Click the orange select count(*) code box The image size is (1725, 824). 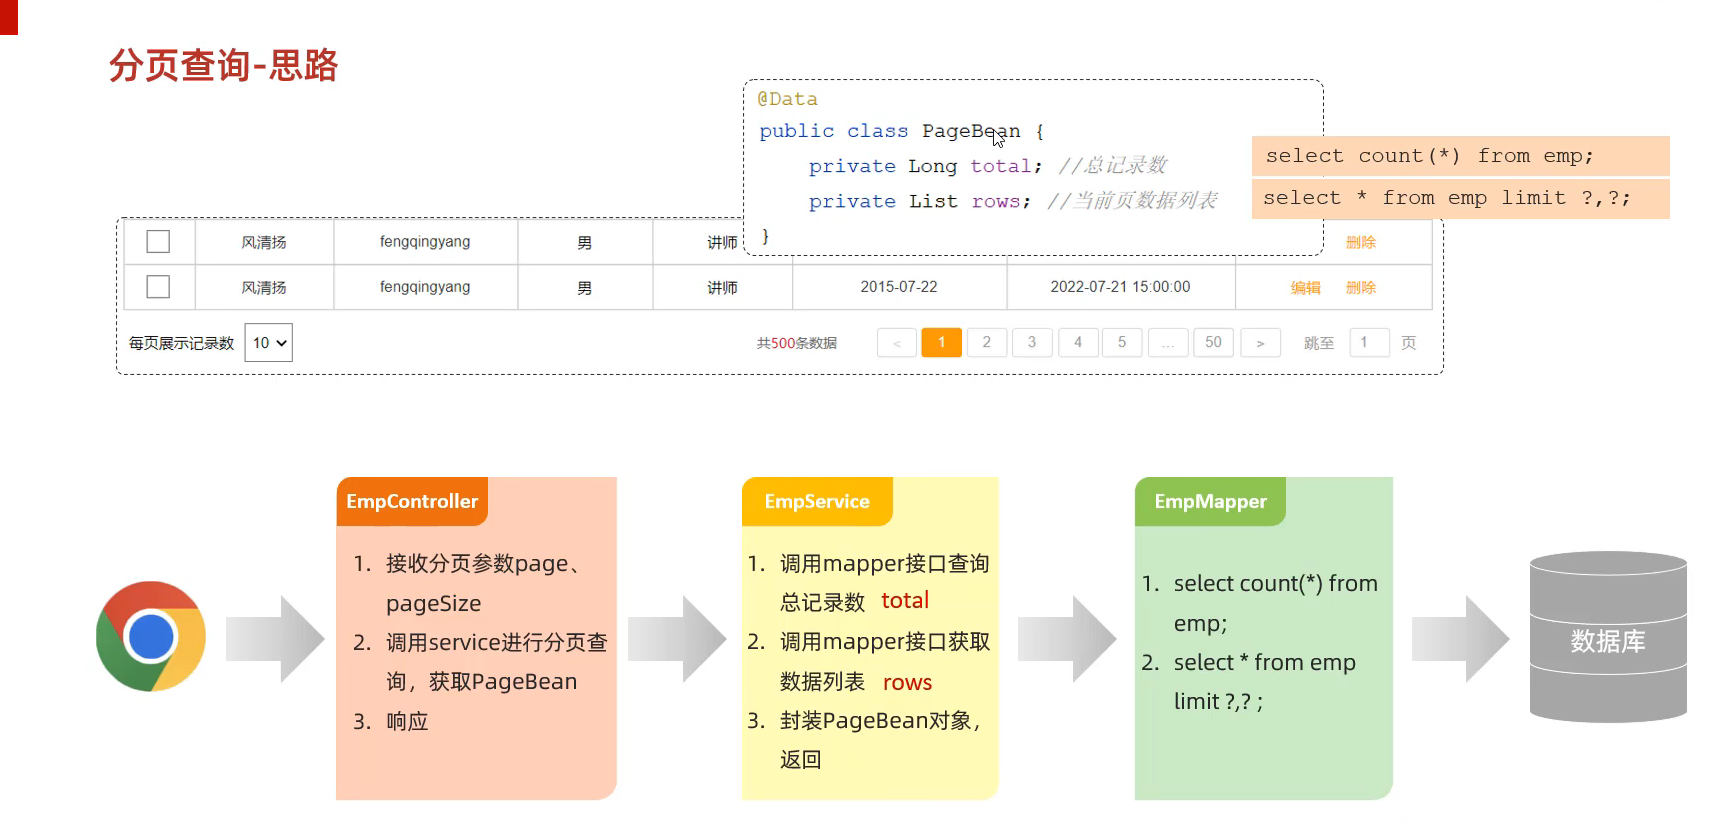click(1460, 156)
